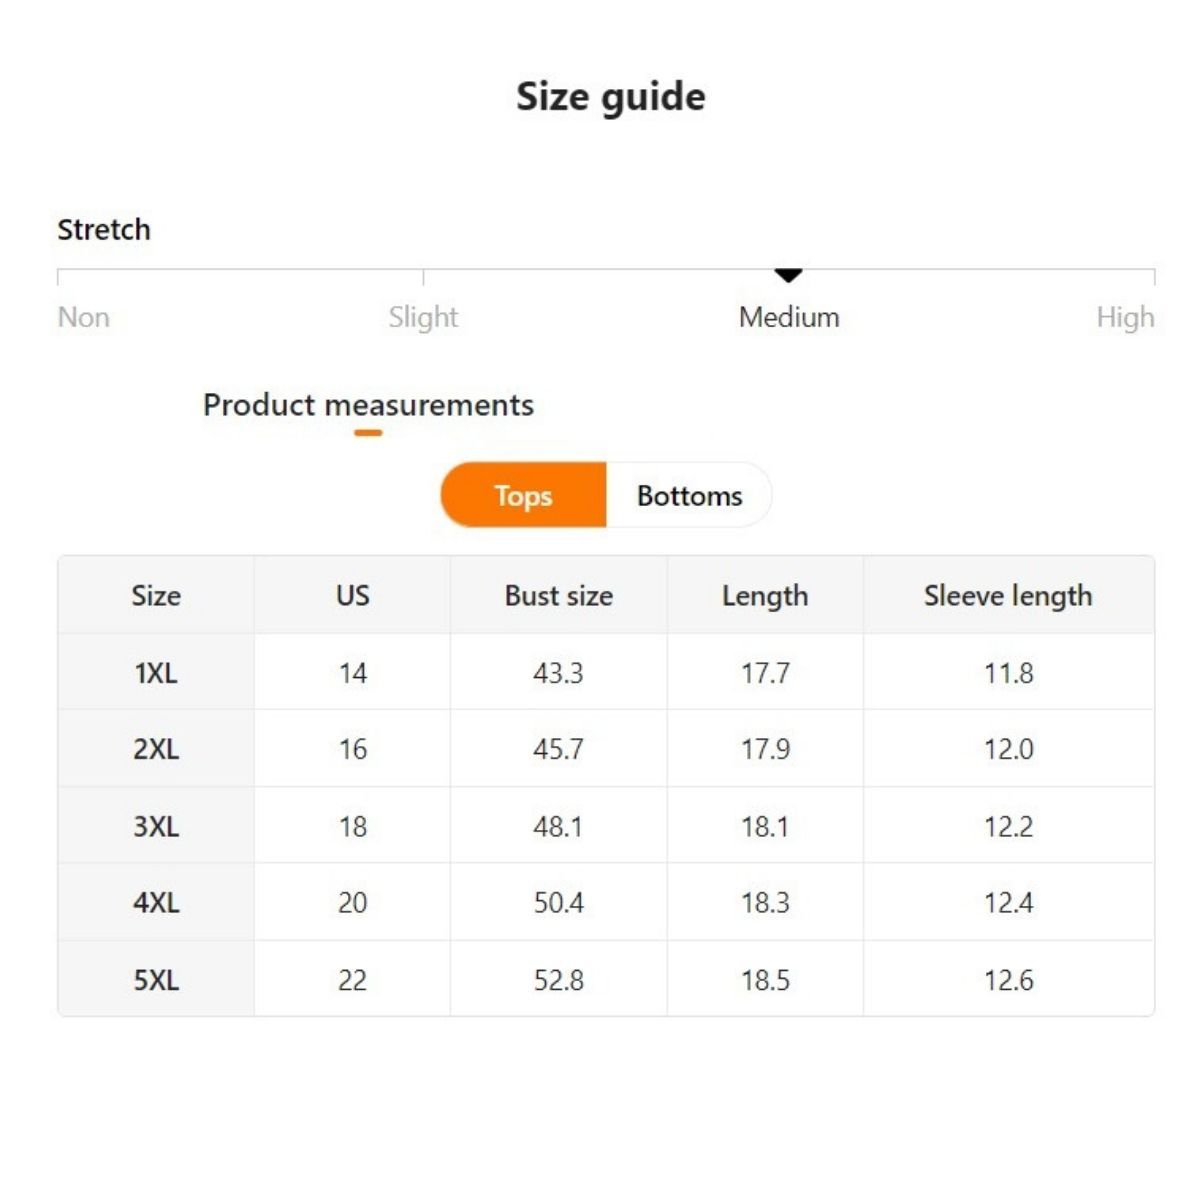Click the US column header
The height and width of the screenshot is (1200, 1200).
352,595
